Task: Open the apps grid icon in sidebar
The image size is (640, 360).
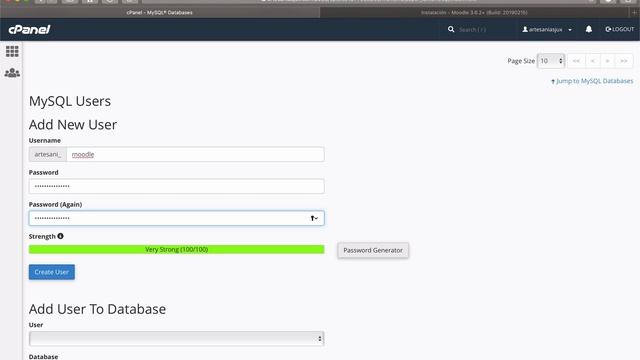Action: [x=12, y=51]
